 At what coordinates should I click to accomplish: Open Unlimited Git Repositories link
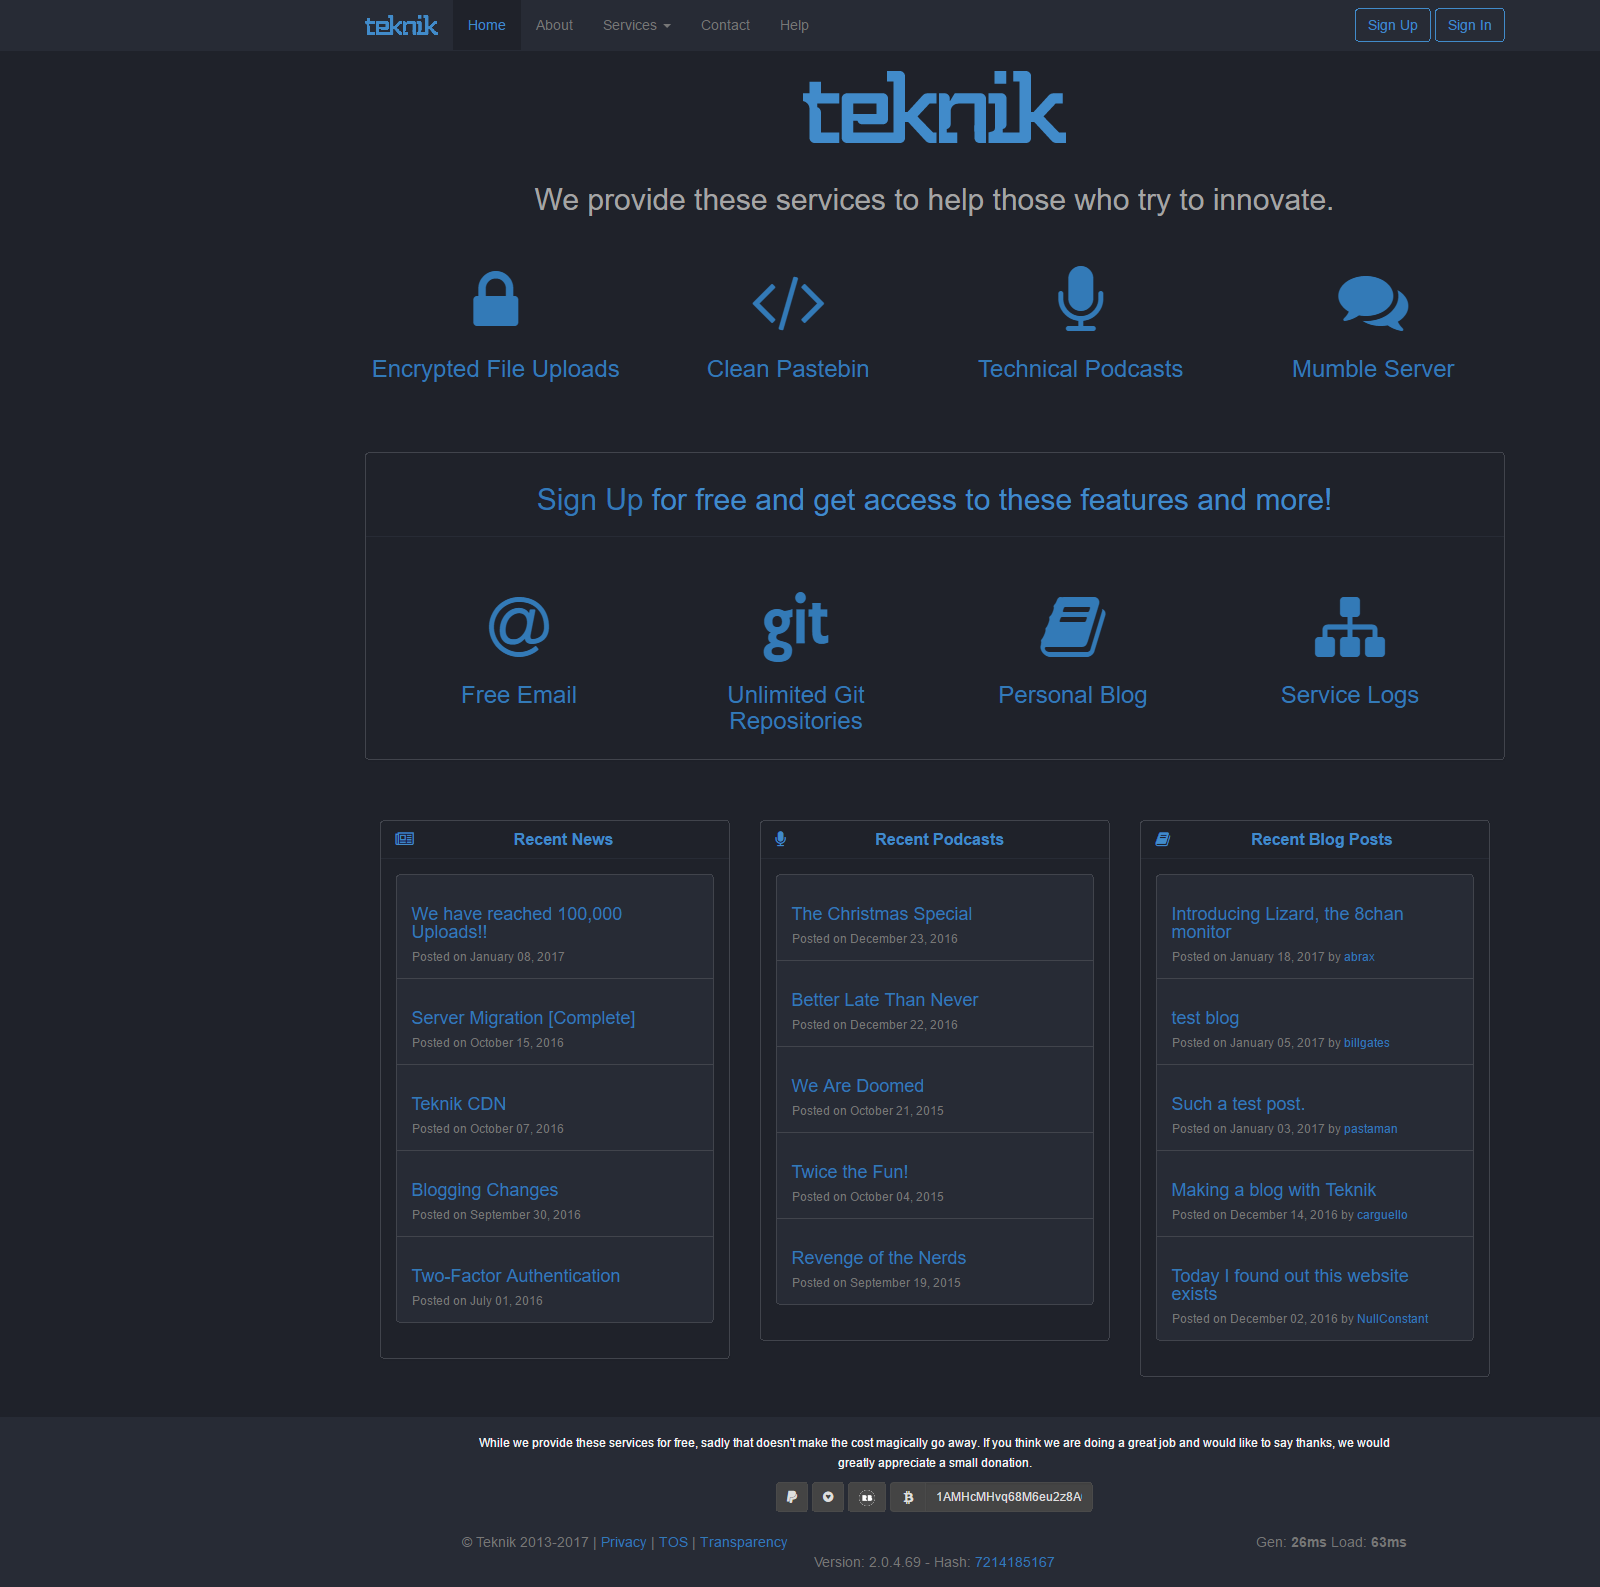click(x=796, y=708)
